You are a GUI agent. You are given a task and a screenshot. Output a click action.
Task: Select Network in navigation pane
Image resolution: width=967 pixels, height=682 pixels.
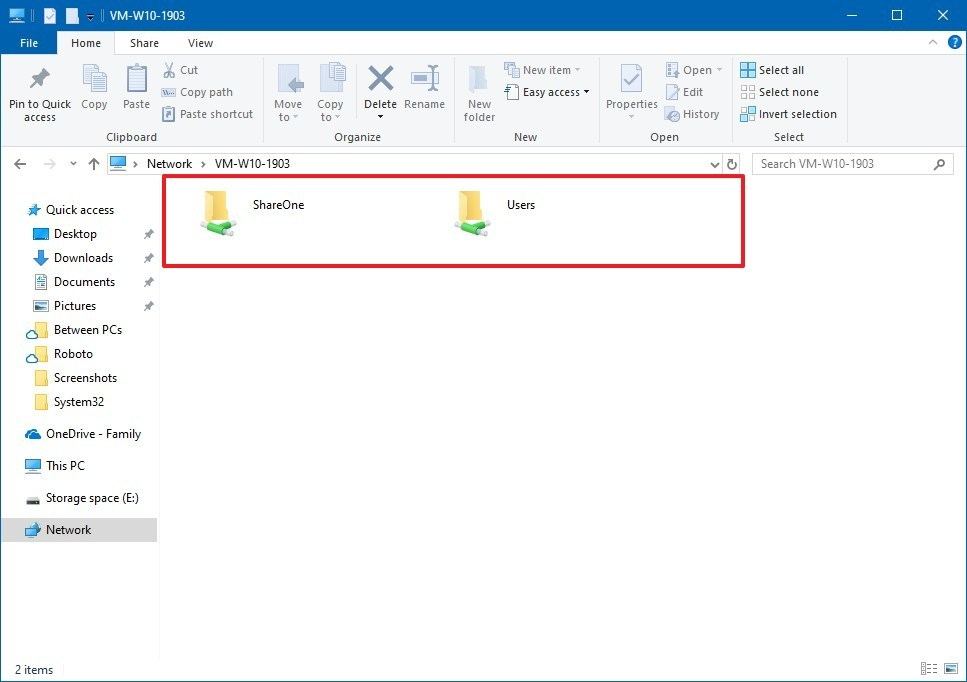[79, 530]
